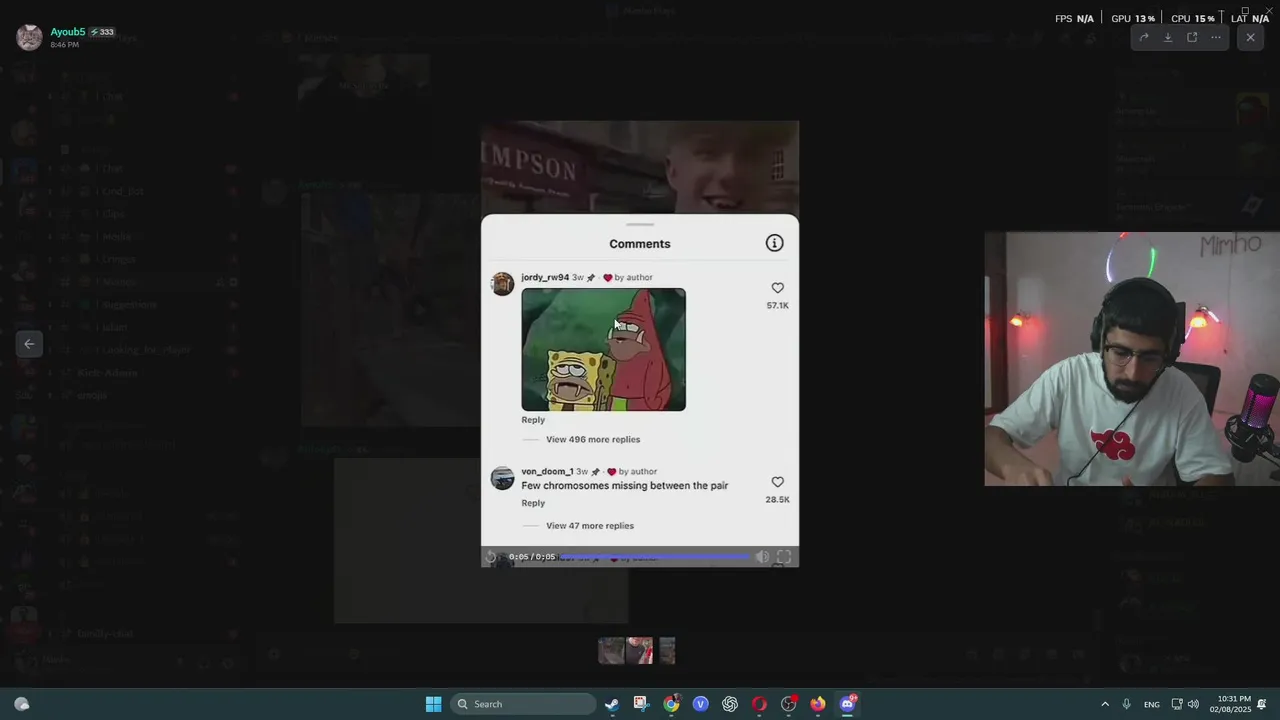Screen dimensions: 1280x720
Task: Forward the media using the arrow icon
Action: 1144,38
